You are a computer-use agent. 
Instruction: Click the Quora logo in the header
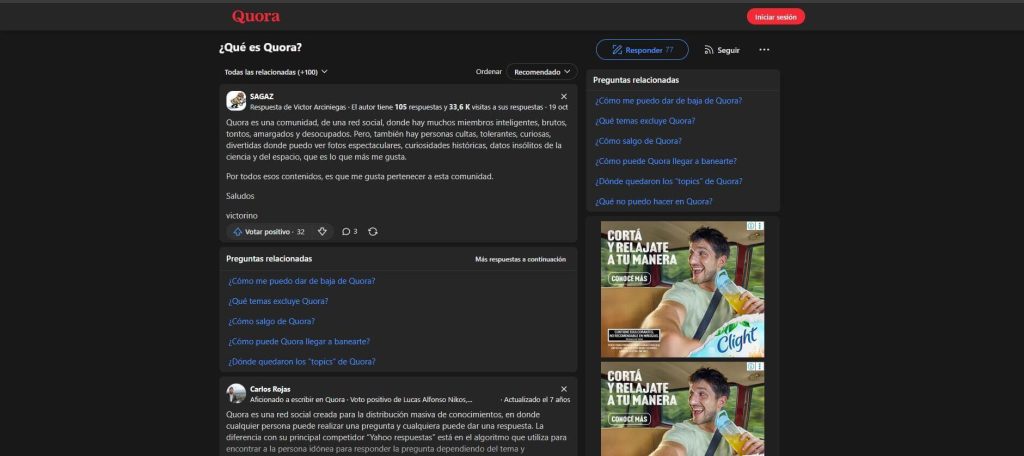(256, 16)
